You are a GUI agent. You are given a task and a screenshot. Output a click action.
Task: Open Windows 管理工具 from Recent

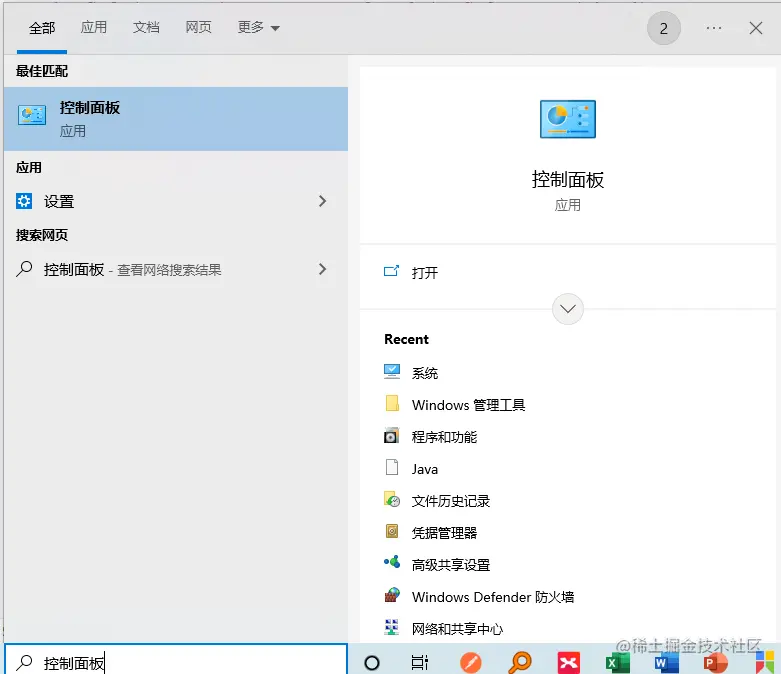[x=468, y=405]
